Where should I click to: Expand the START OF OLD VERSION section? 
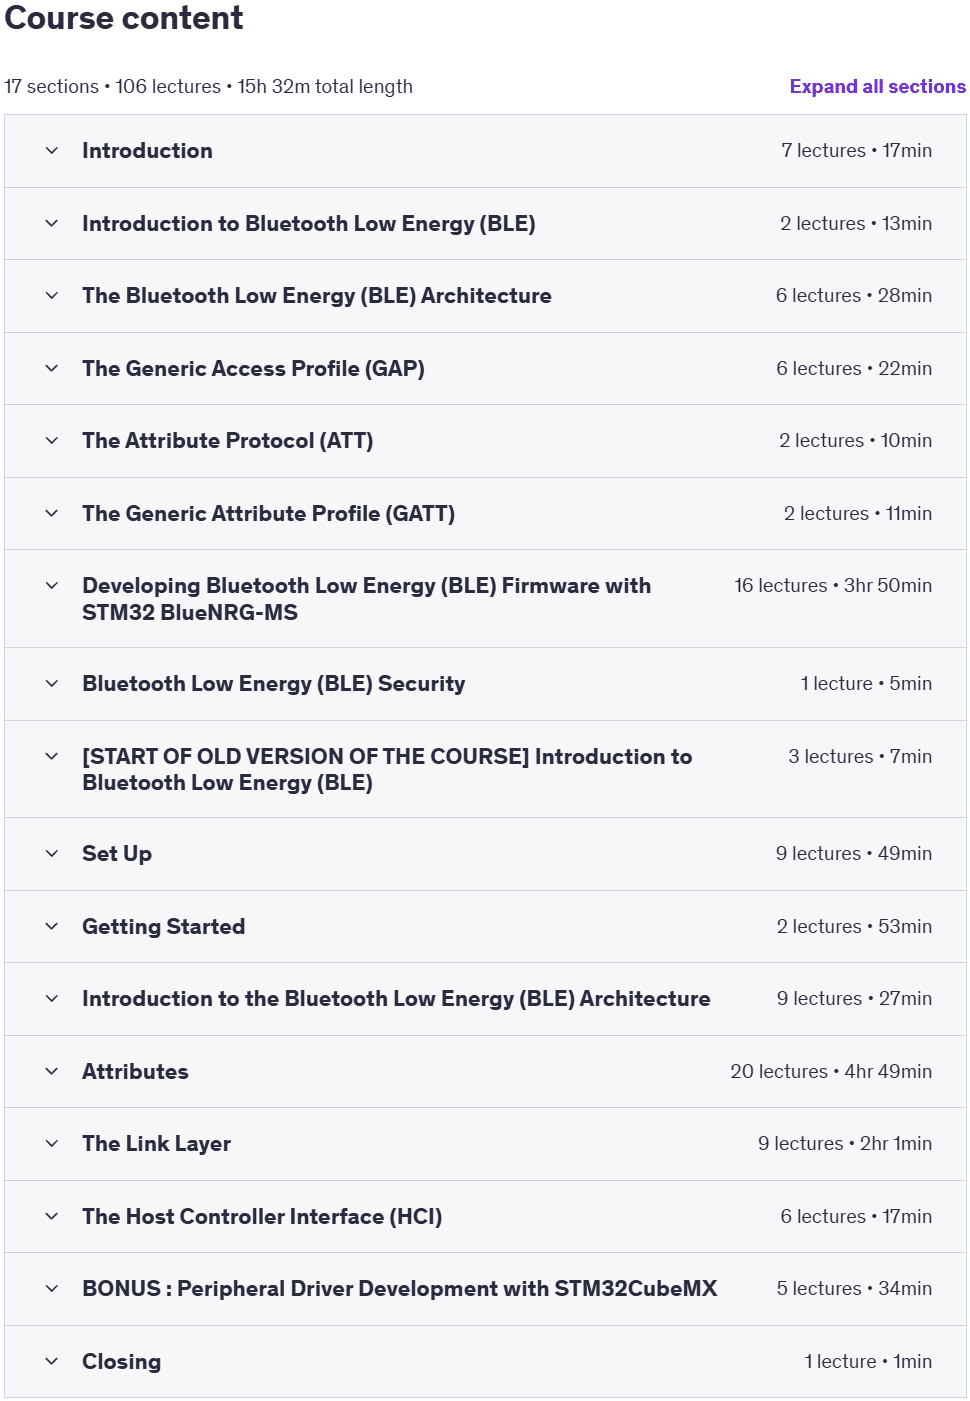point(485,769)
